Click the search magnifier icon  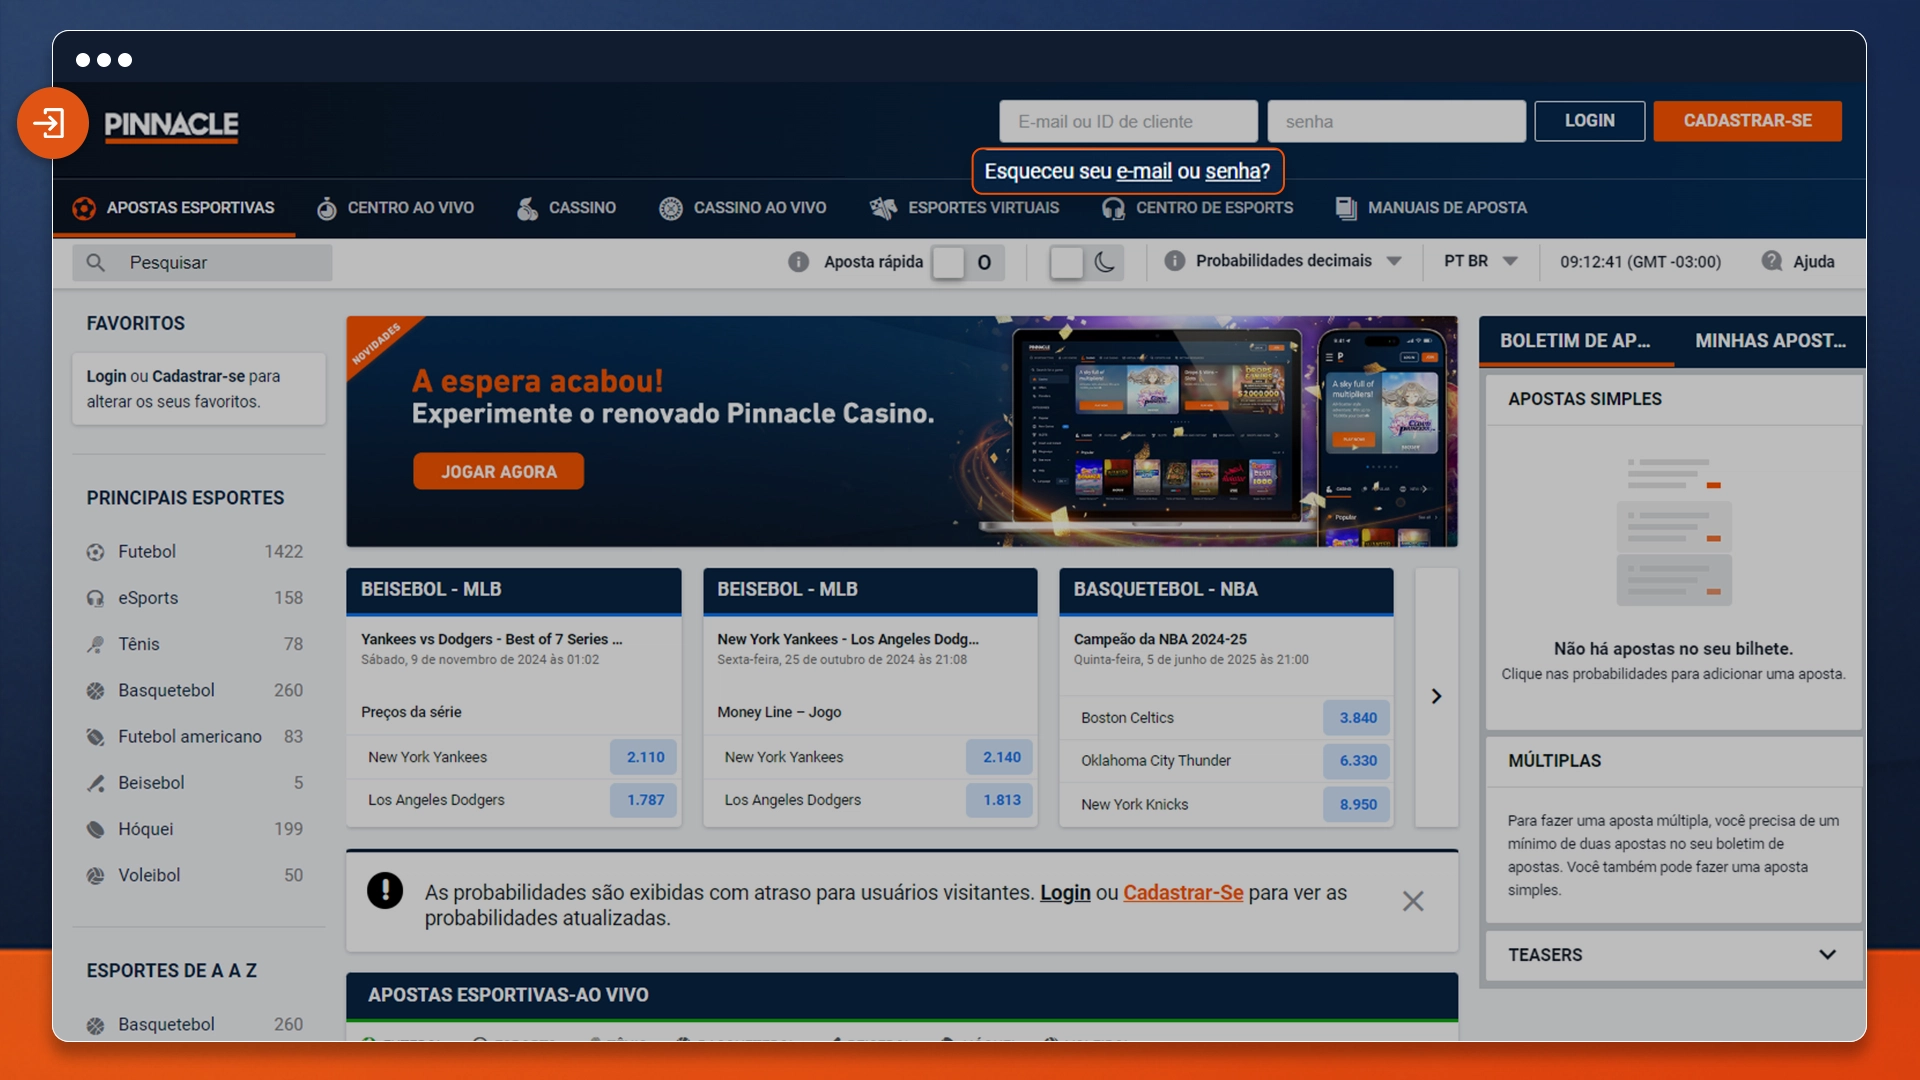[x=95, y=262]
